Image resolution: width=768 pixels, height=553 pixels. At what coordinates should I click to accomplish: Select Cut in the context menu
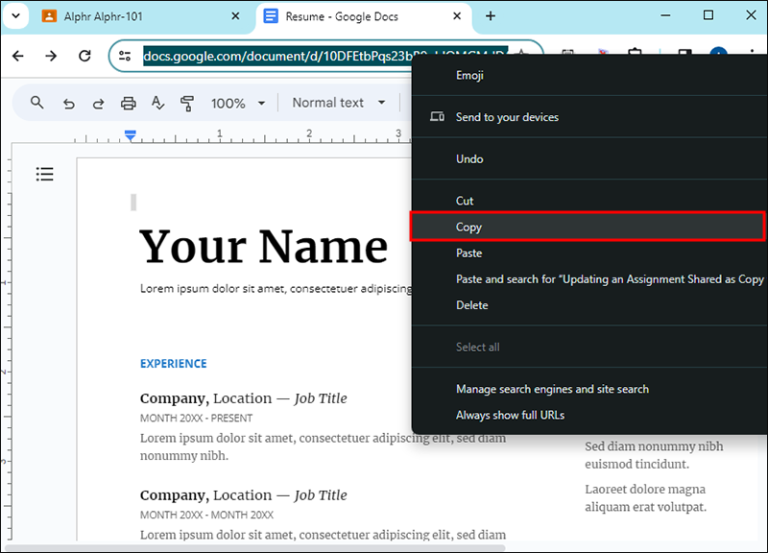(465, 201)
